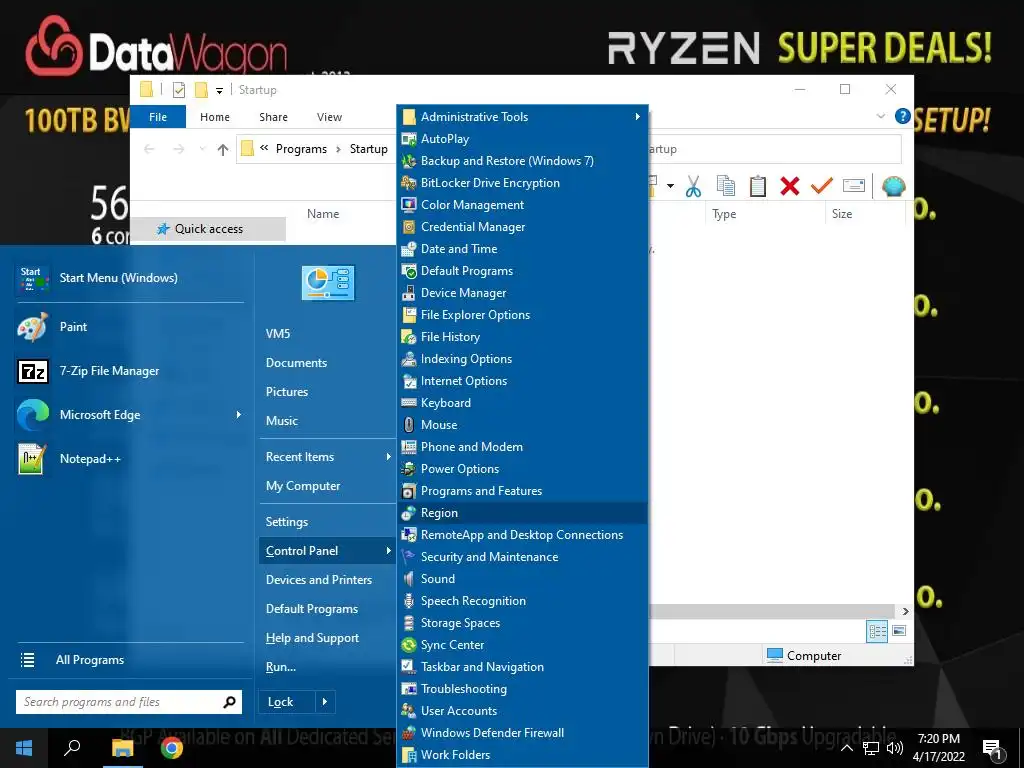1024x768 pixels.
Task: Click the Type column header
Action: (x=724, y=214)
